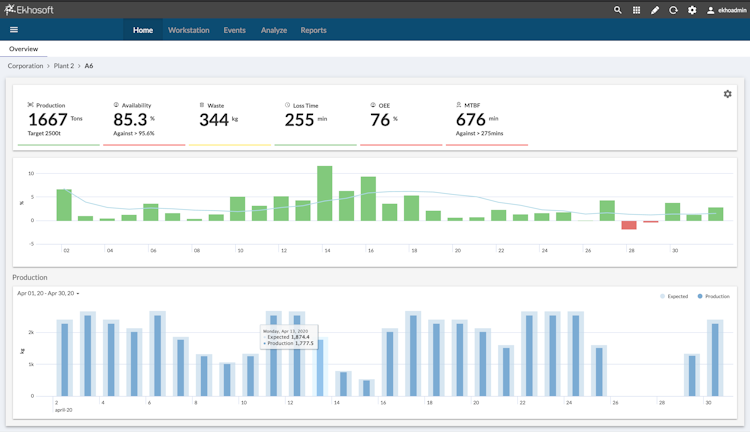Viewport: 750px width, 432px height.
Task: Open the ekhoadmin user menu
Action: 727,10
